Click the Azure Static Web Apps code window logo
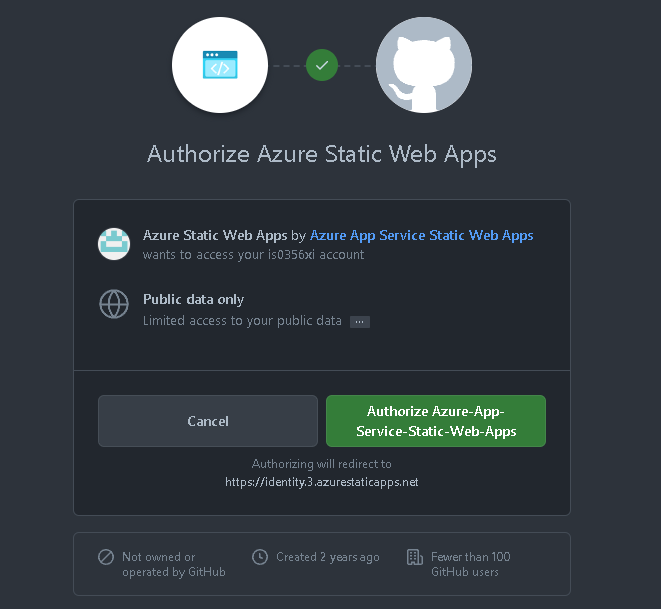Screen dimensions: 661x609 [220, 65]
